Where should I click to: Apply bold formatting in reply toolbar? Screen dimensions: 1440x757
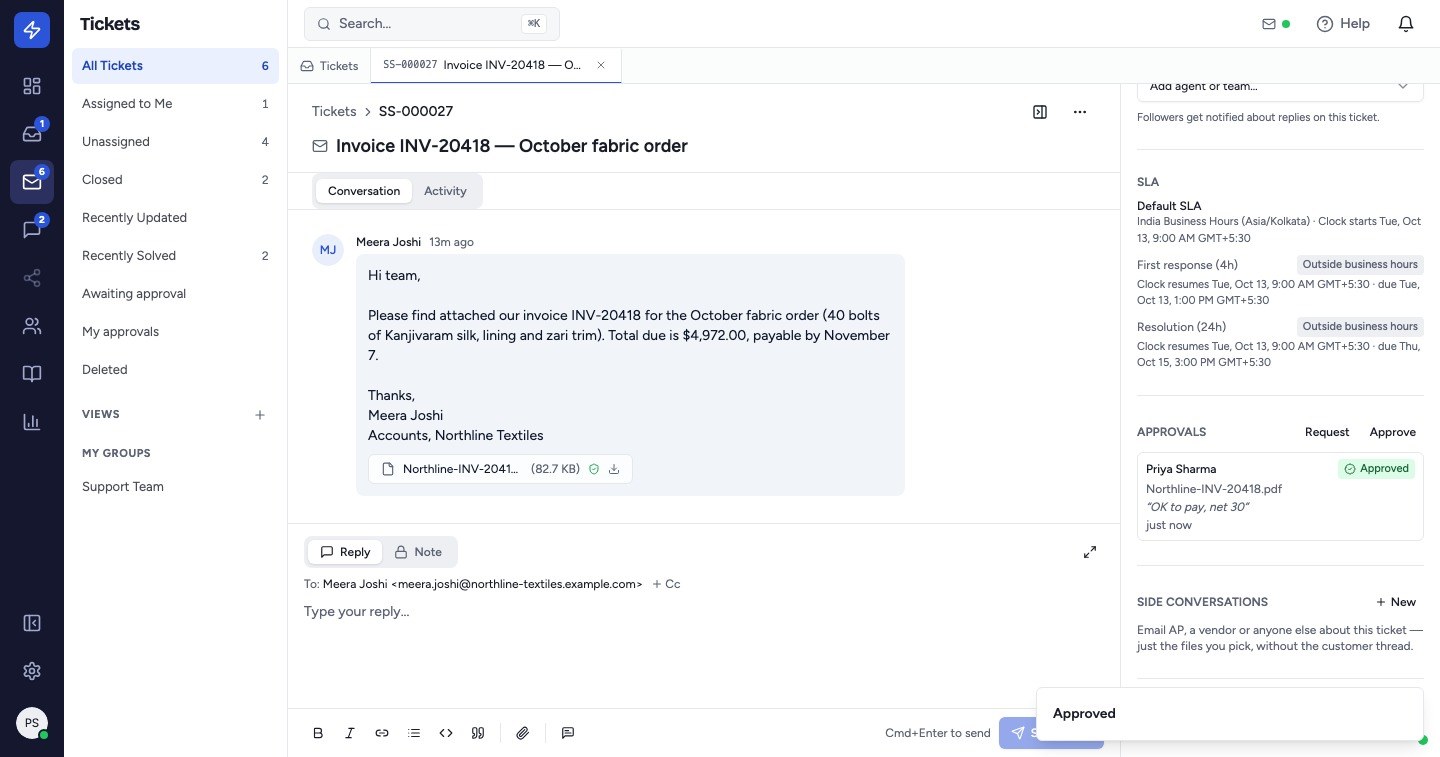[x=318, y=733]
